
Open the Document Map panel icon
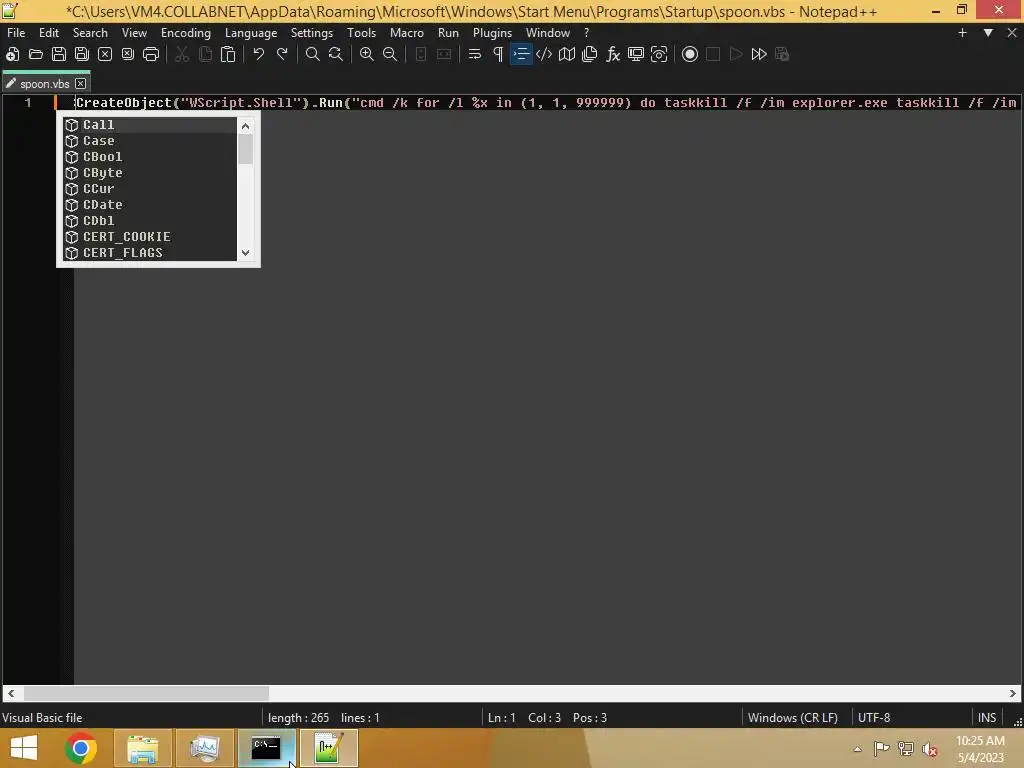point(567,54)
